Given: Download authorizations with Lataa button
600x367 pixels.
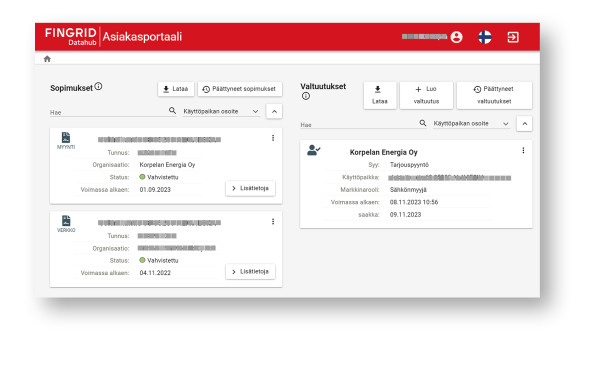Looking at the screenshot, I should pyautogui.click(x=380, y=95).
